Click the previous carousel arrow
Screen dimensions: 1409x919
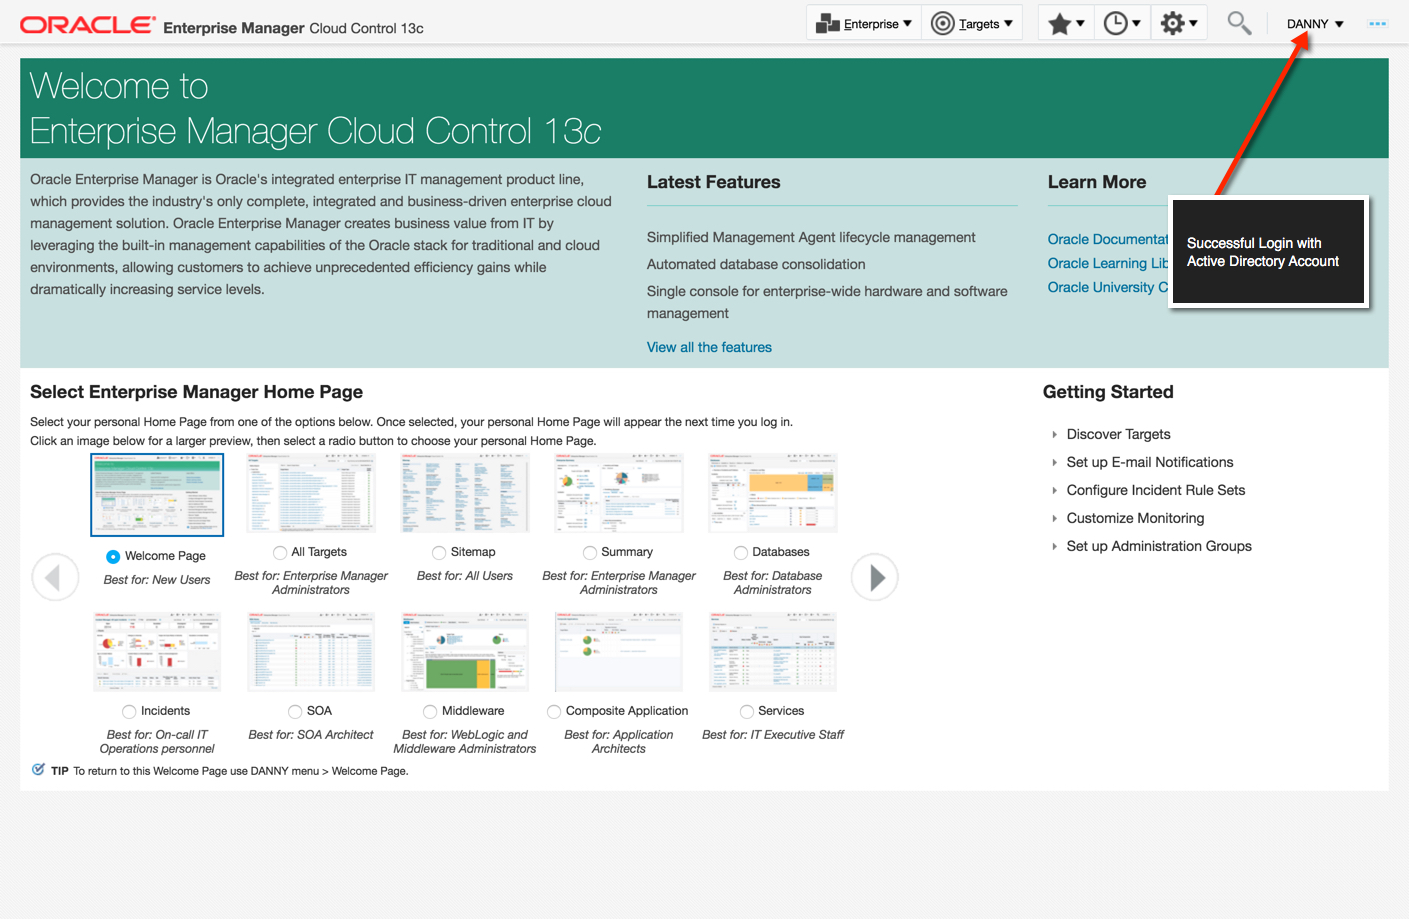point(55,577)
